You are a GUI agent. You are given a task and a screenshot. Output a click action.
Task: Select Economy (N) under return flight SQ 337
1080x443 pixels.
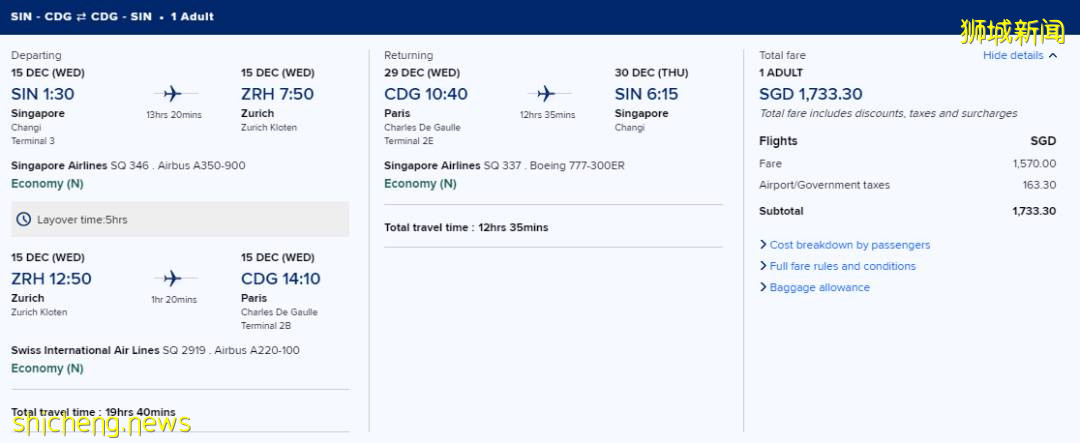(x=420, y=184)
